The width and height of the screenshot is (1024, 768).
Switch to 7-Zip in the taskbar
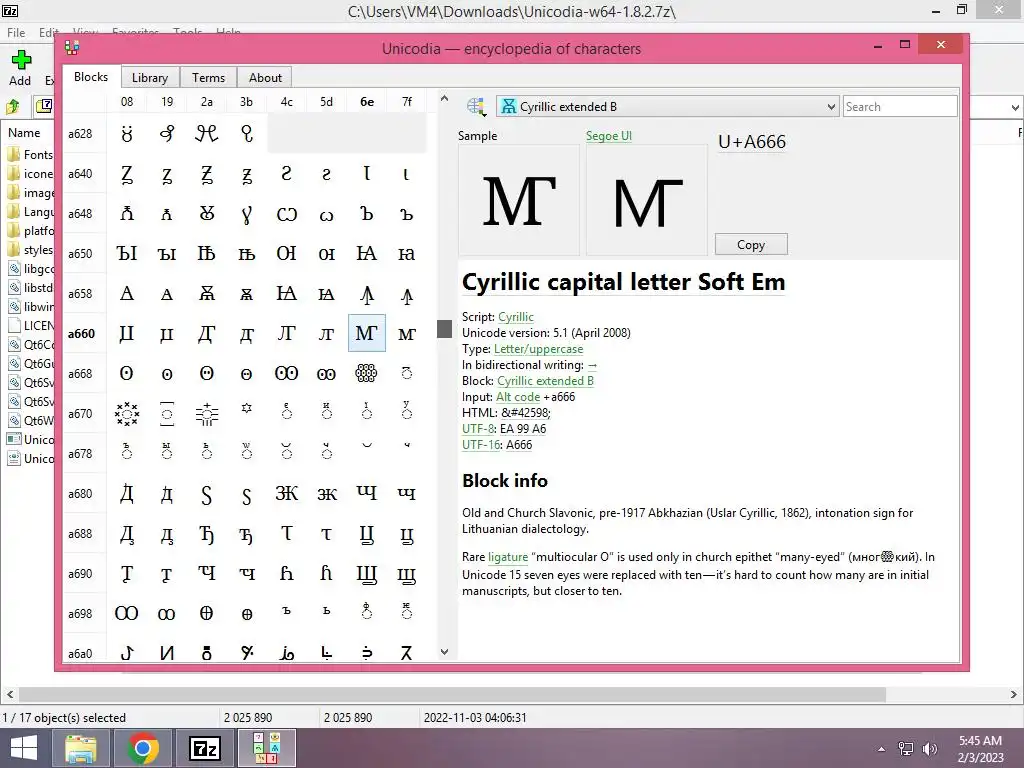coord(204,748)
